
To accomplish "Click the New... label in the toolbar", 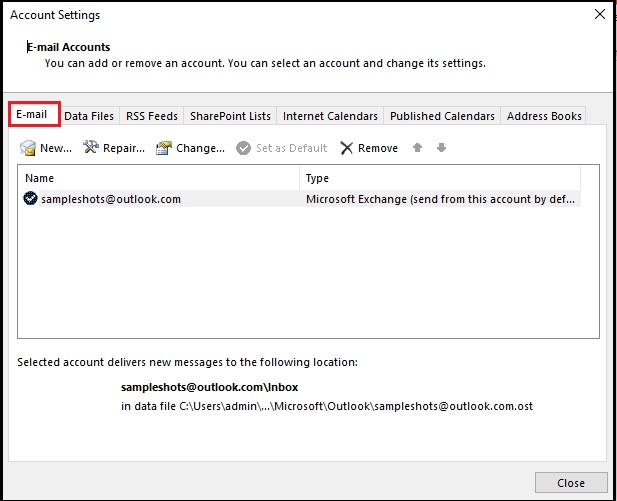I will point(56,148).
